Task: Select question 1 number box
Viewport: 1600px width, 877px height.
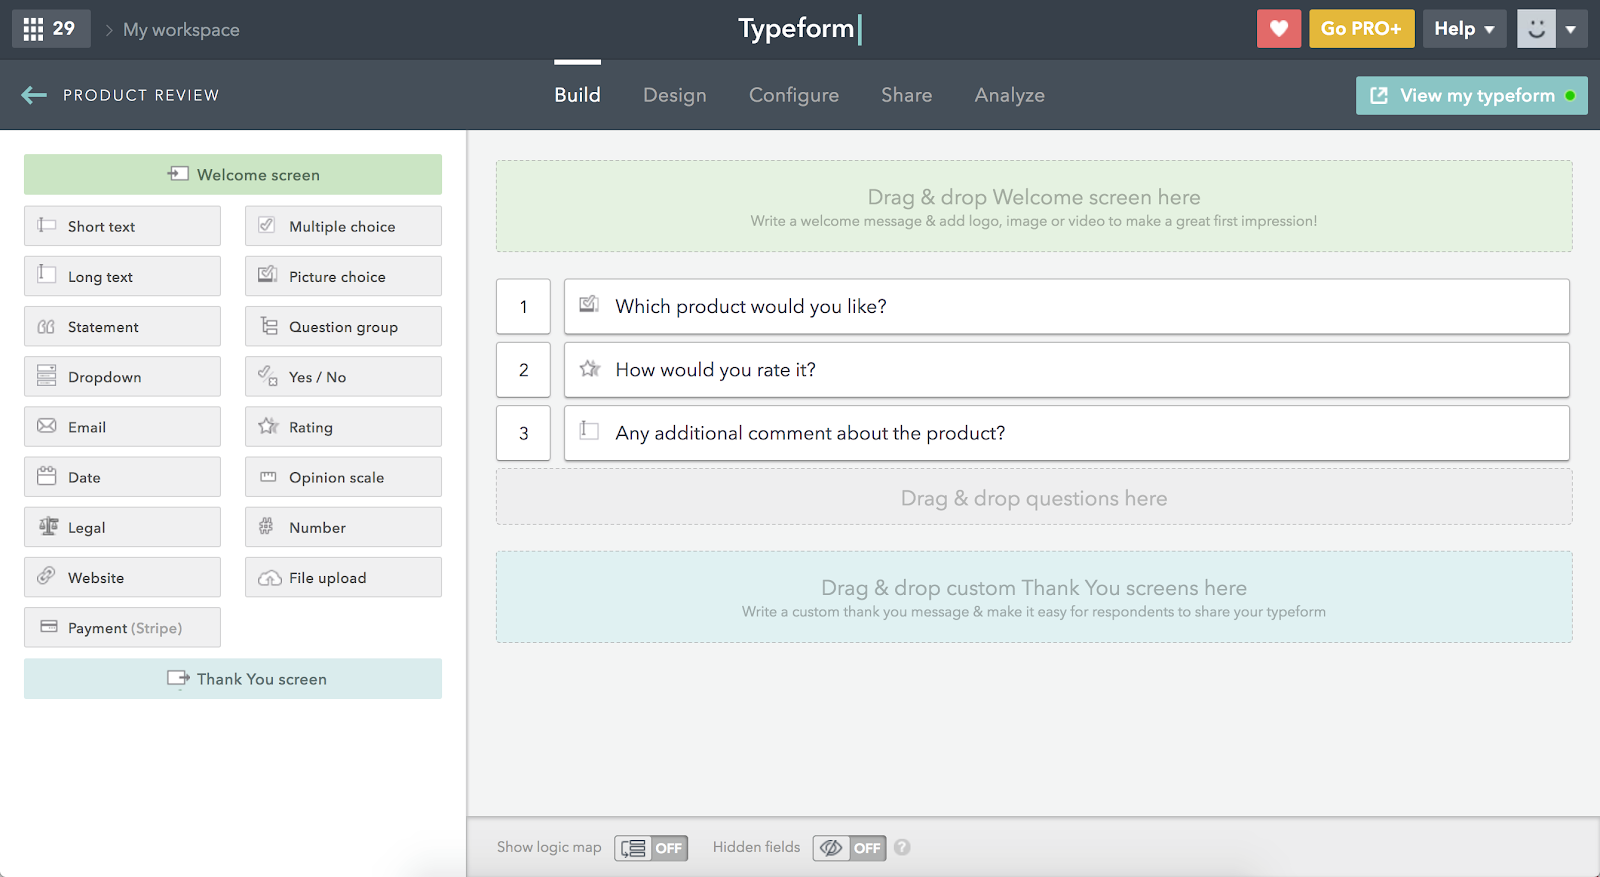Action: (x=523, y=306)
